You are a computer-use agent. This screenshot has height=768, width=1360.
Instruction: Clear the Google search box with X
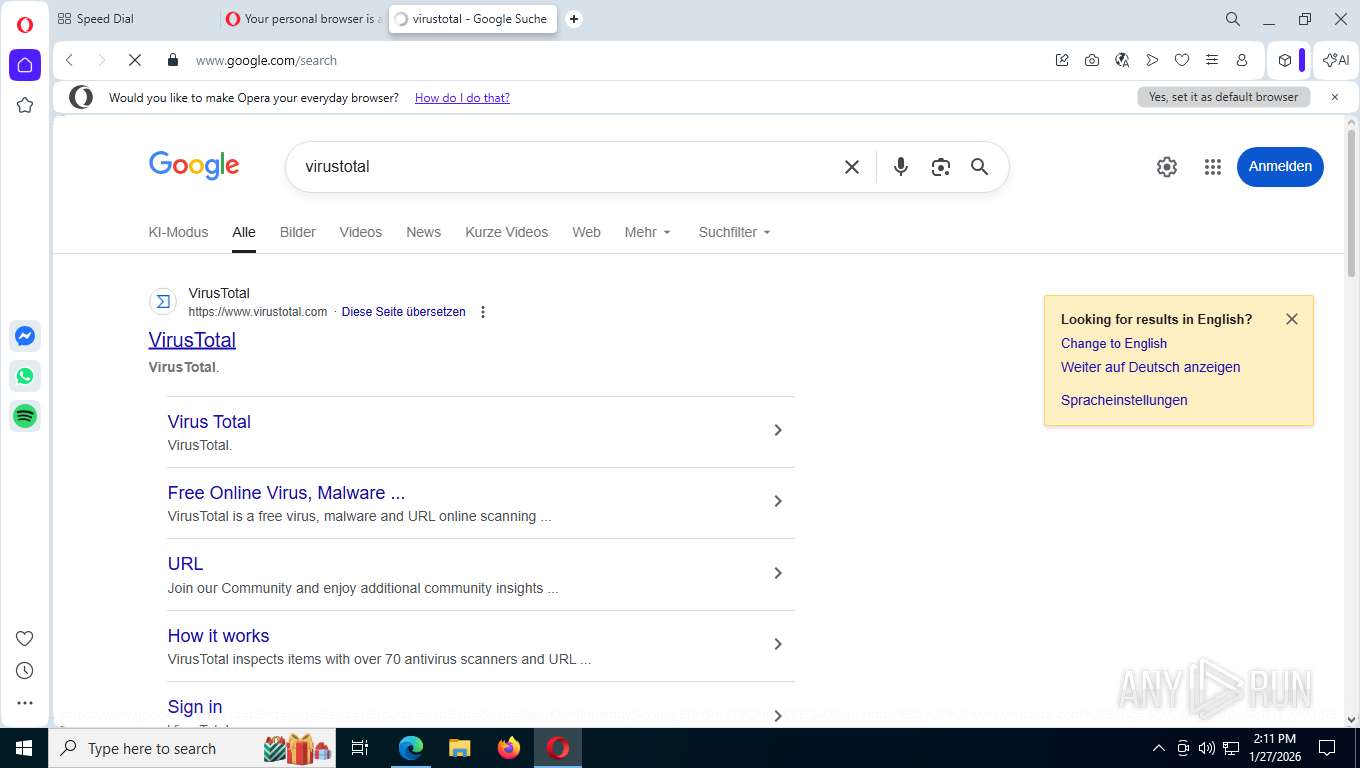(x=852, y=167)
